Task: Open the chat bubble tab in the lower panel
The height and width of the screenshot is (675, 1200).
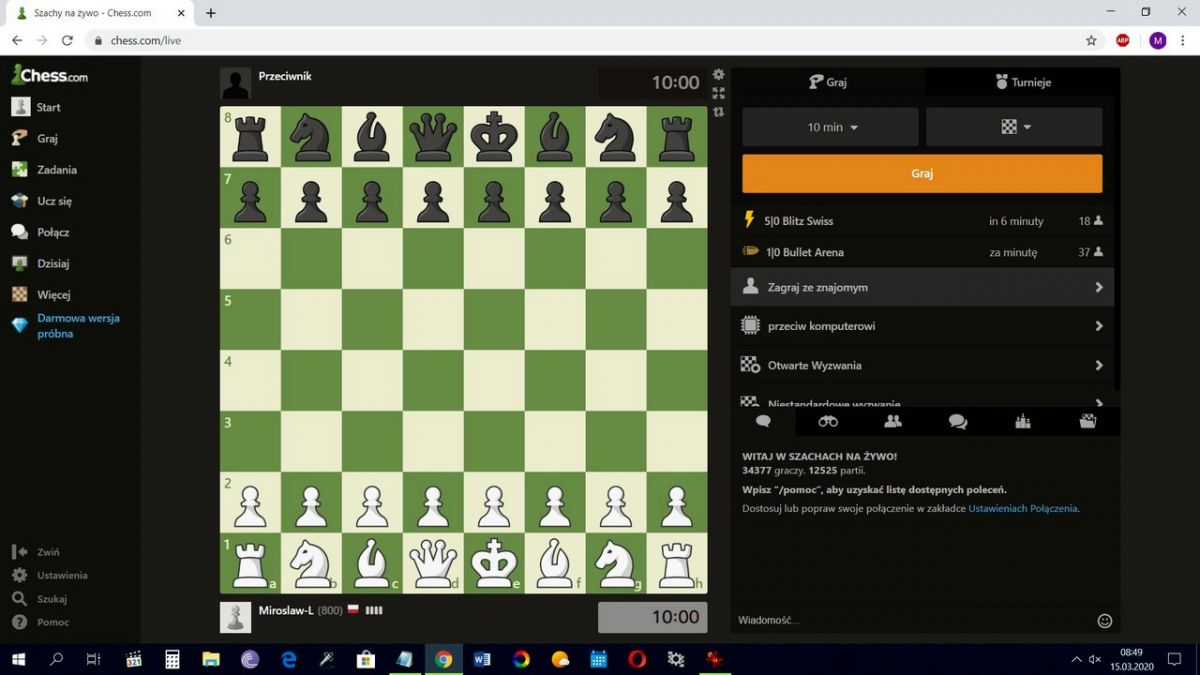Action: point(763,421)
